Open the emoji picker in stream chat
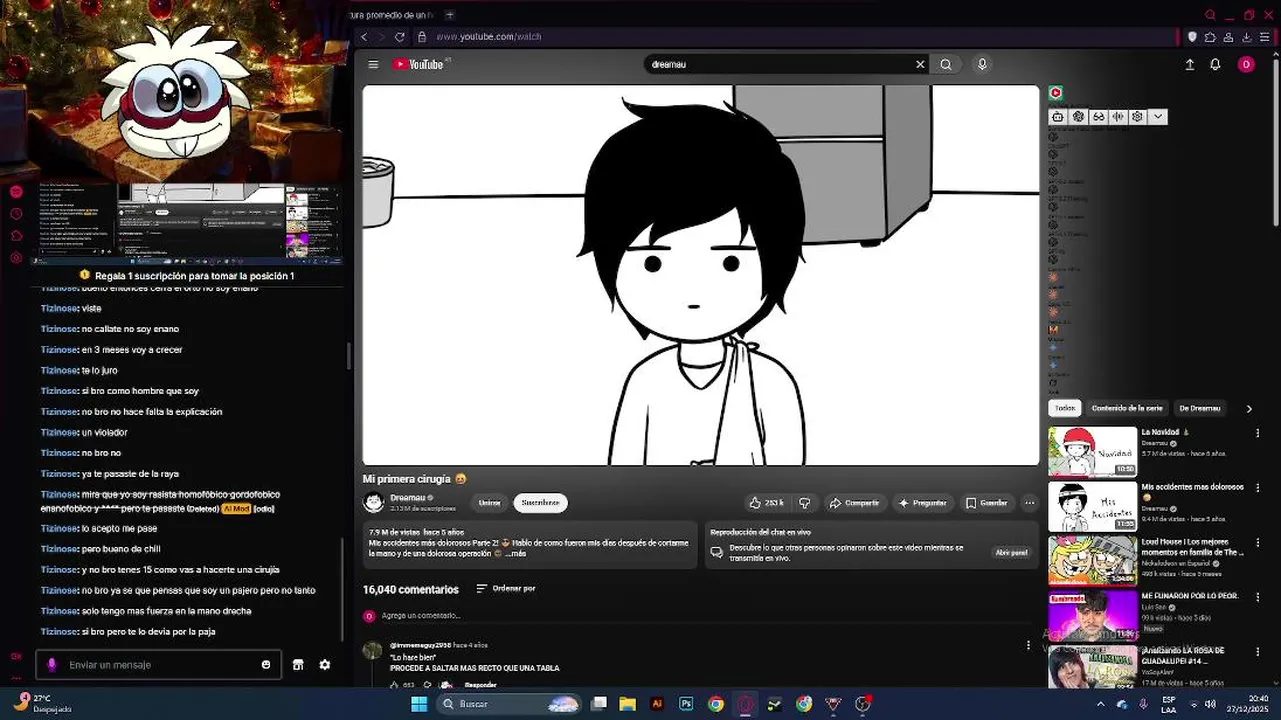The width and height of the screenshot is (1281, 720). [266, 665]
